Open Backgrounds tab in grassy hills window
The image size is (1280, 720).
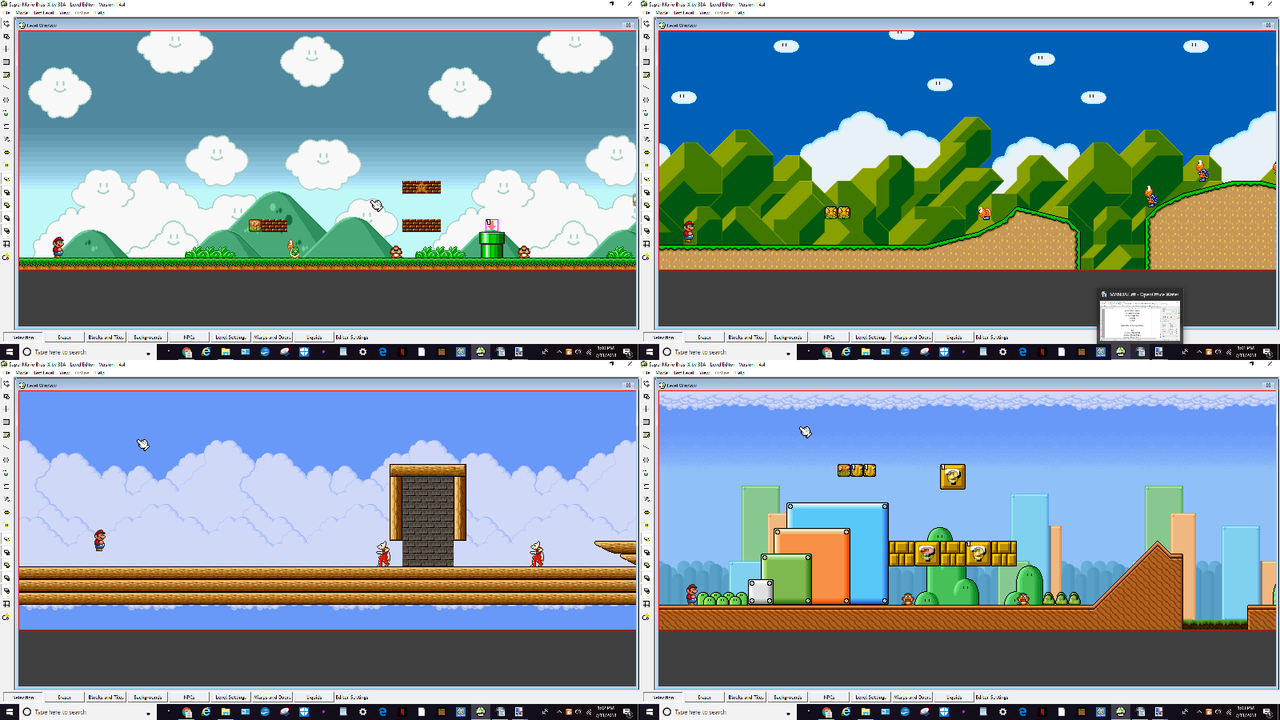coord(147,337)
